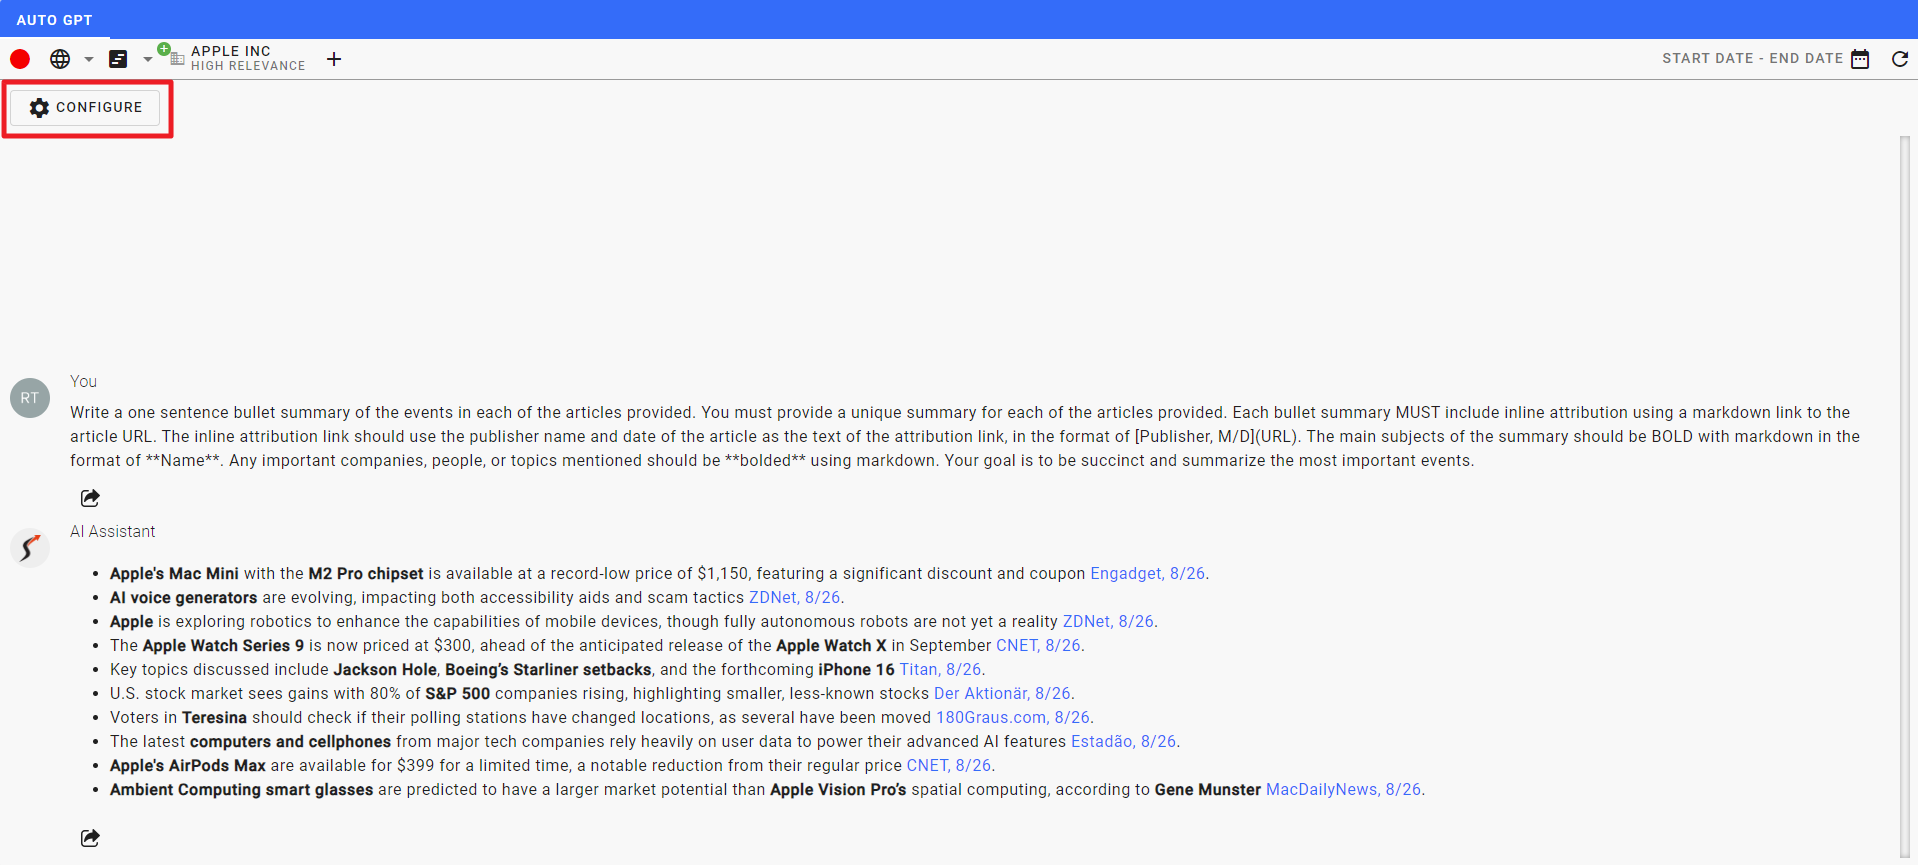The height and width of the screenshot is (865, 1918).
Task: Click the AI Assistant avatar logo
Action: pyautogui.click(x=30, y=548)
